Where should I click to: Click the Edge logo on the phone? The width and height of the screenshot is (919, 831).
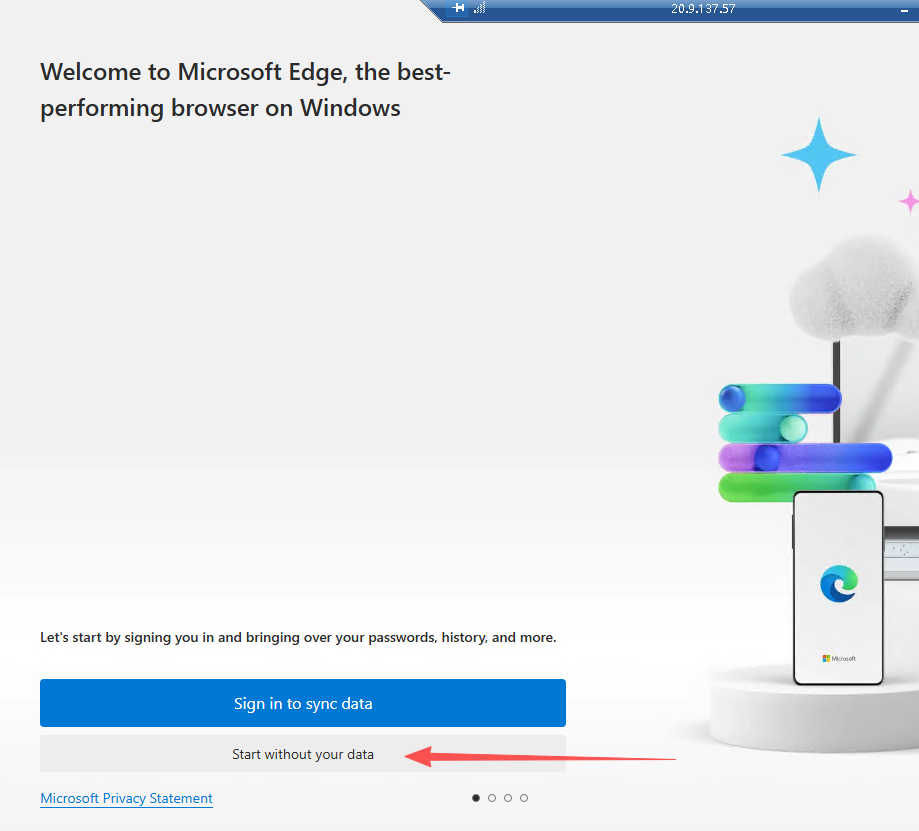tap(838, 584)
